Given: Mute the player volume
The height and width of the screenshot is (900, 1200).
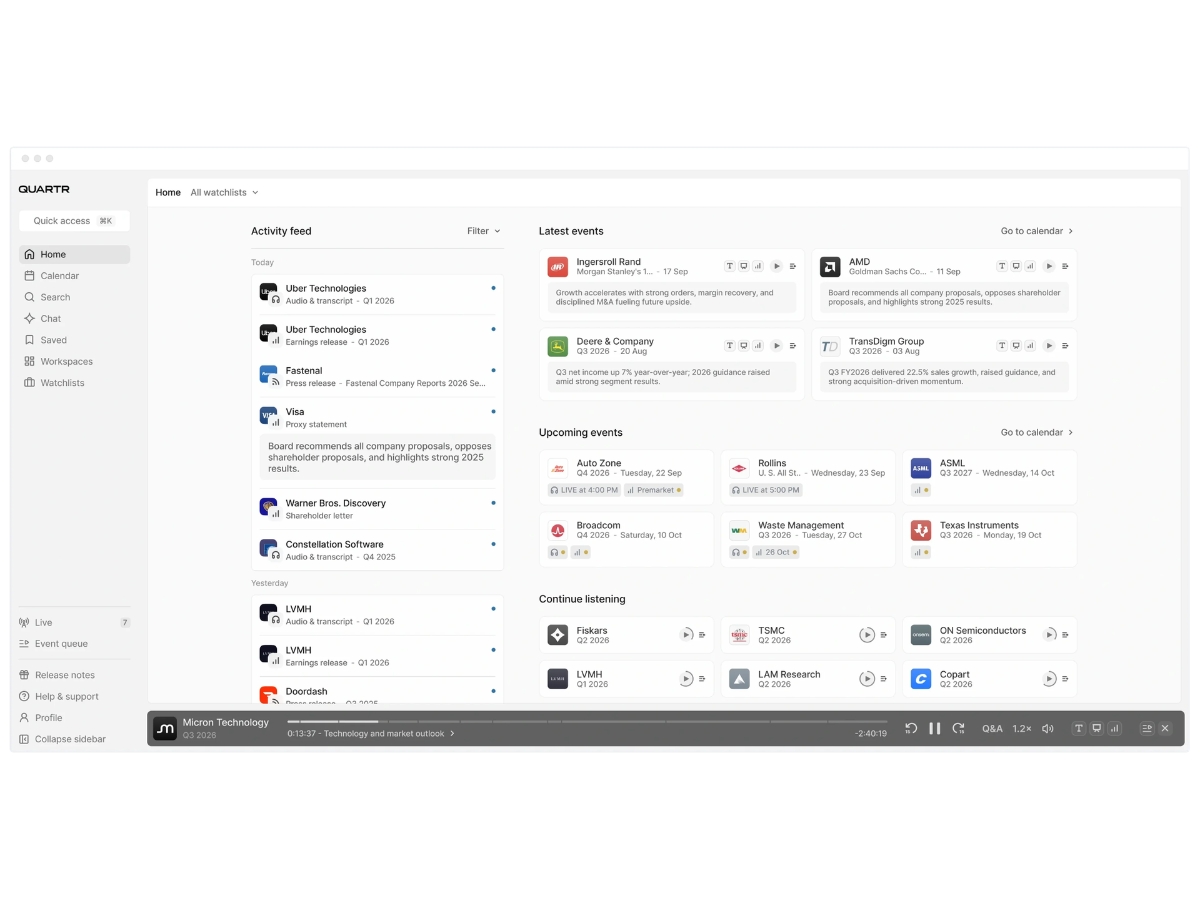Looking at the screenshot, I should click(1047, 729).
